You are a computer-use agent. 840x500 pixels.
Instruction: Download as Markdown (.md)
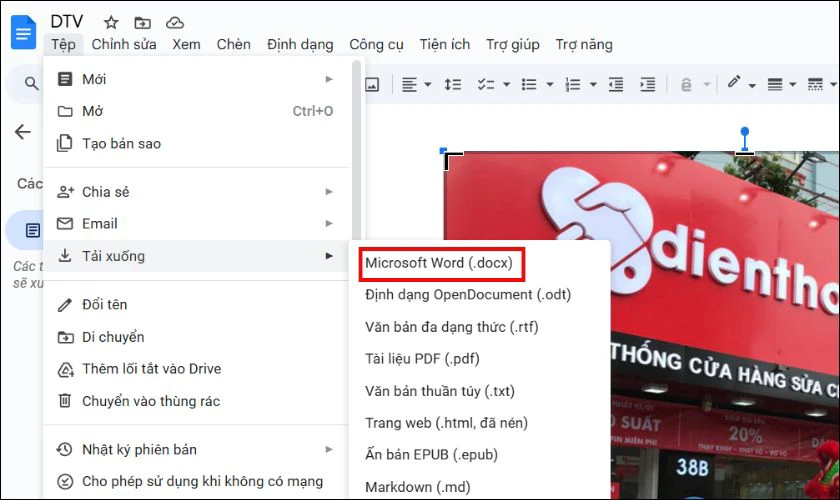click(480, 487)
